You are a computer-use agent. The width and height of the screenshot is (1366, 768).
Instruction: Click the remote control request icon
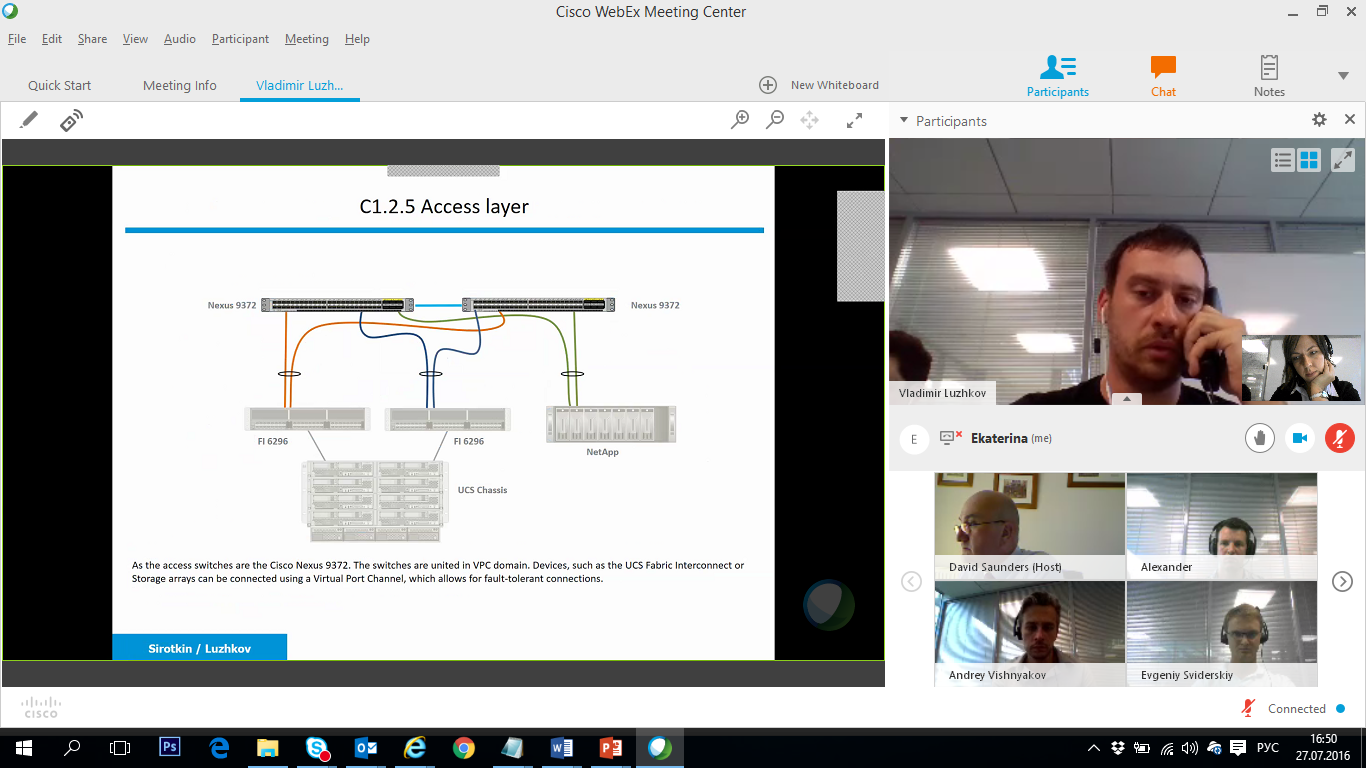71,120
